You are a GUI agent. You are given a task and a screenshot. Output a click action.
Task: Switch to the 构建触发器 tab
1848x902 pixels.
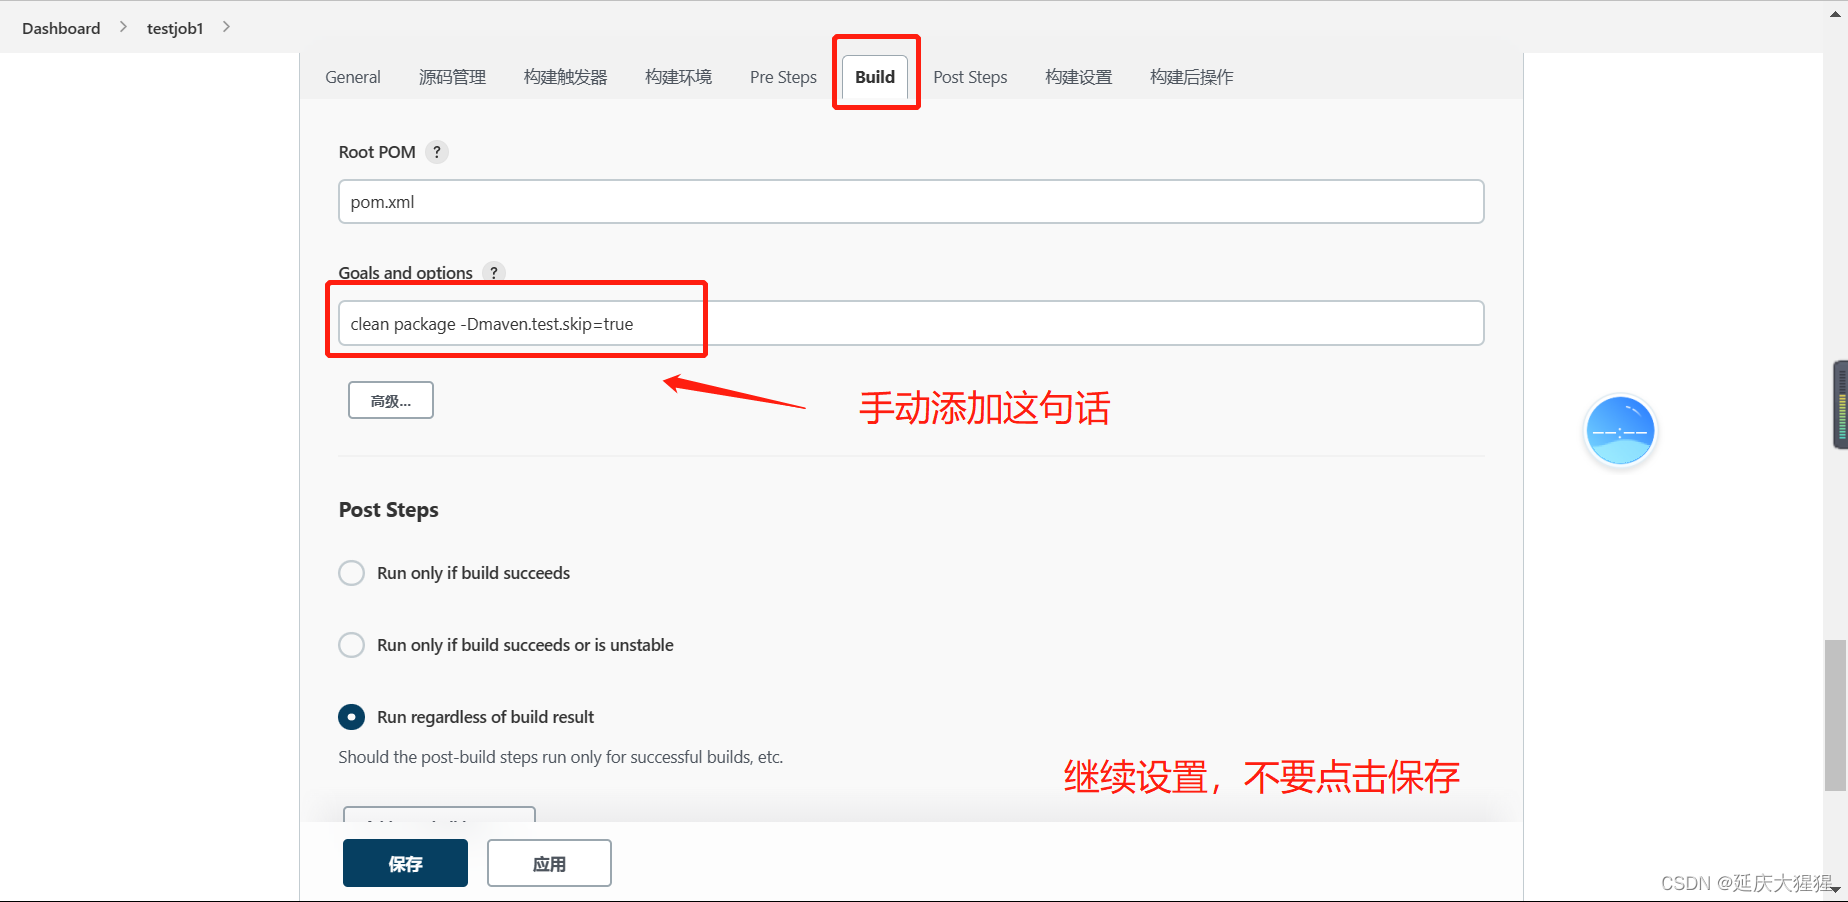click(565, 77)
